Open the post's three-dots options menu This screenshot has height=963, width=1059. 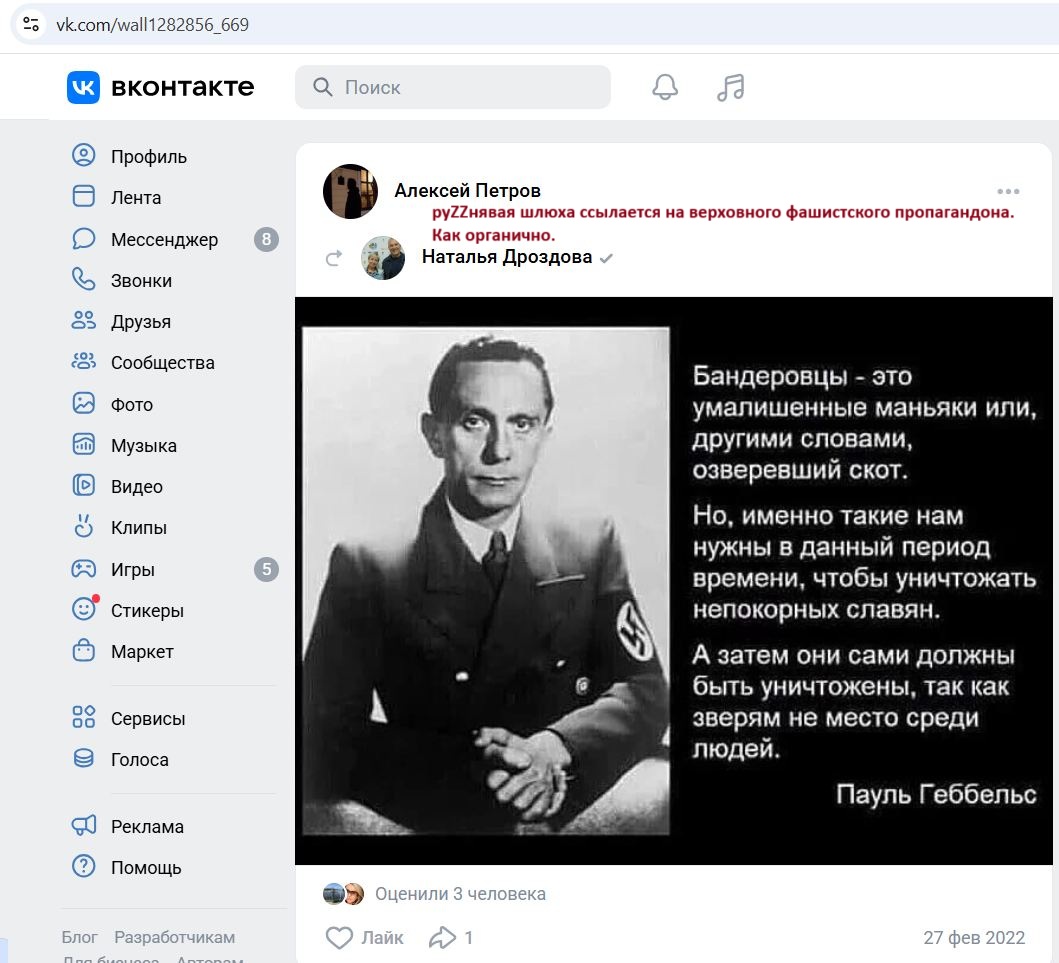click(1008, 191)
